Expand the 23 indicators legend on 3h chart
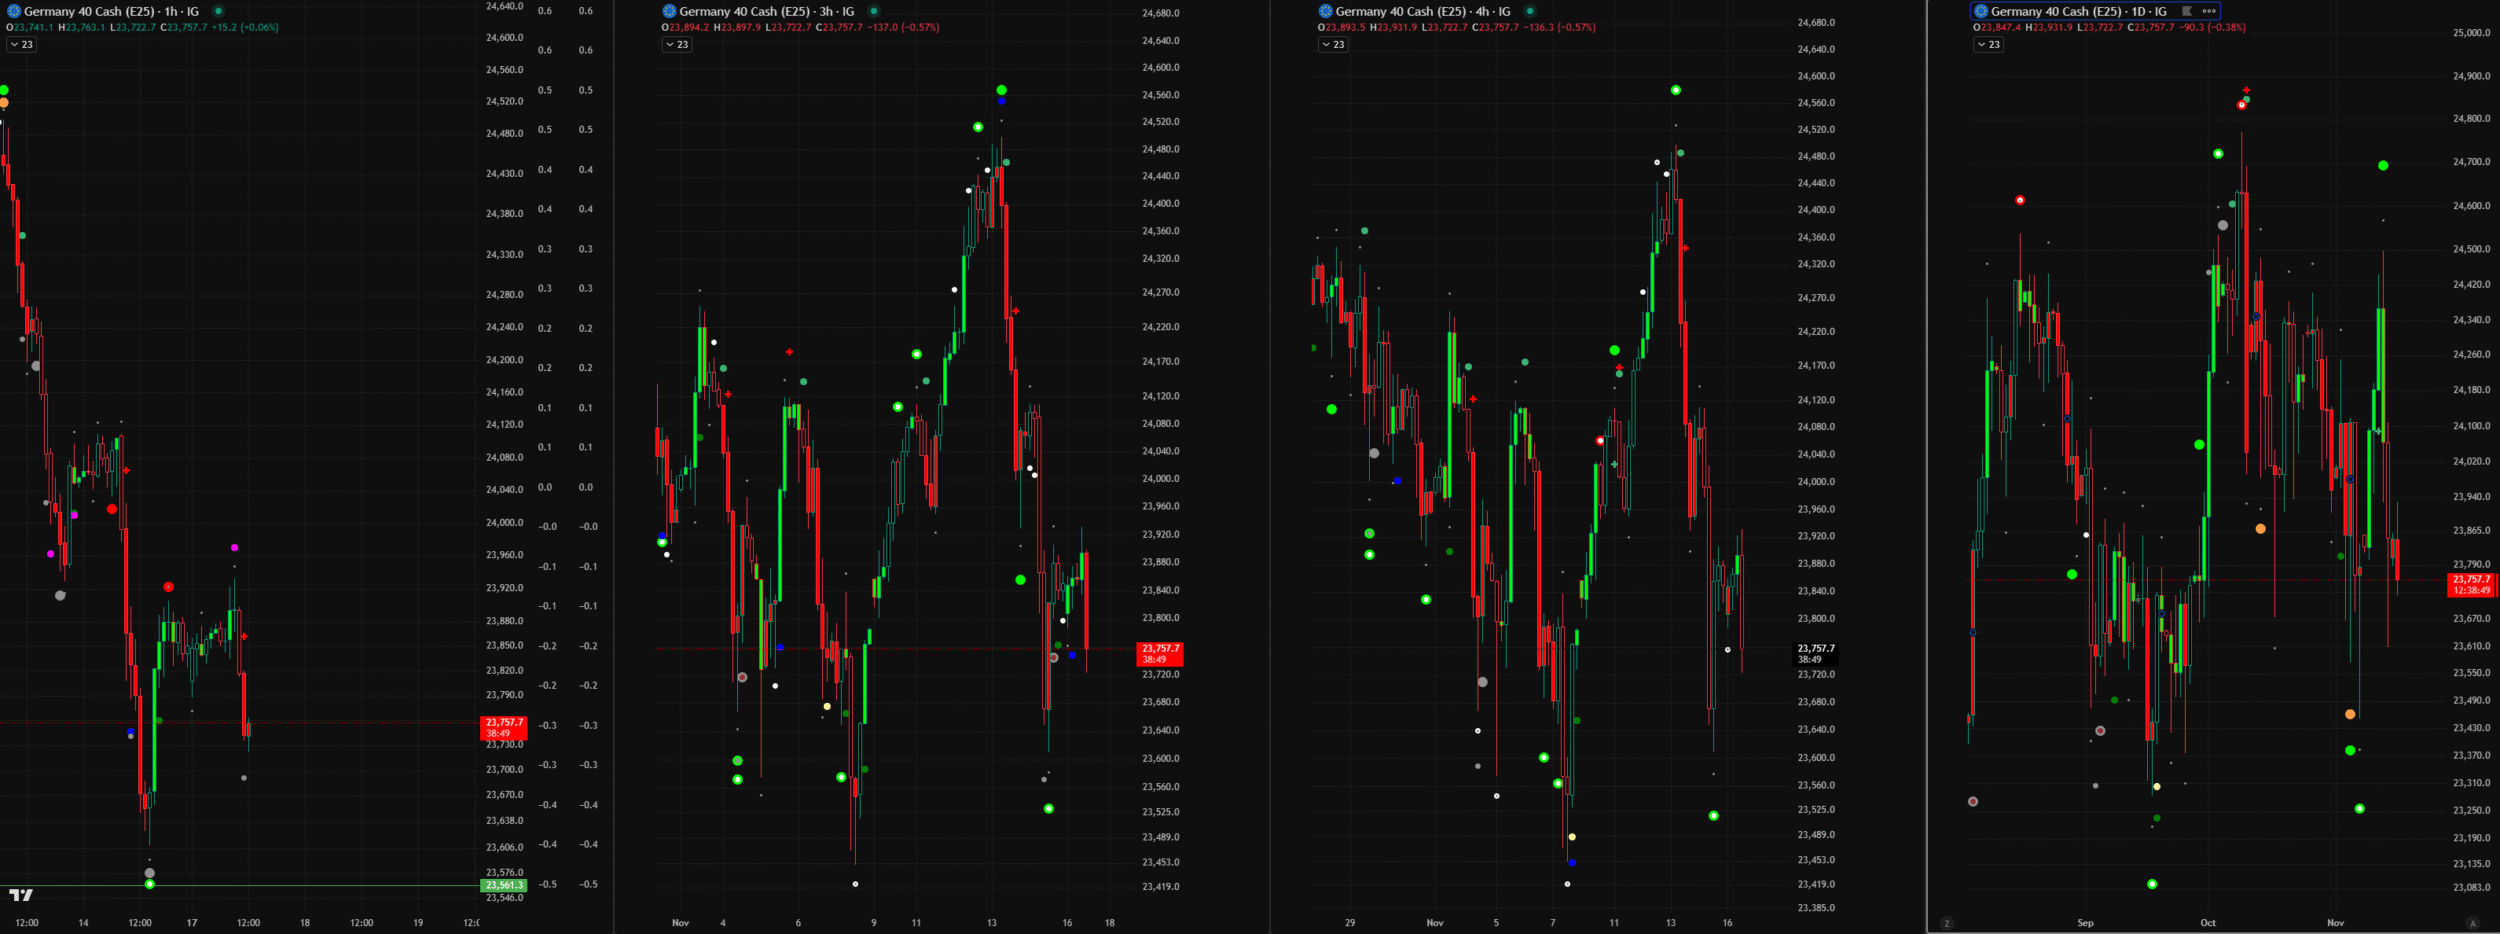Viewport: 2500px width, 934px height. tap(677, 45)
